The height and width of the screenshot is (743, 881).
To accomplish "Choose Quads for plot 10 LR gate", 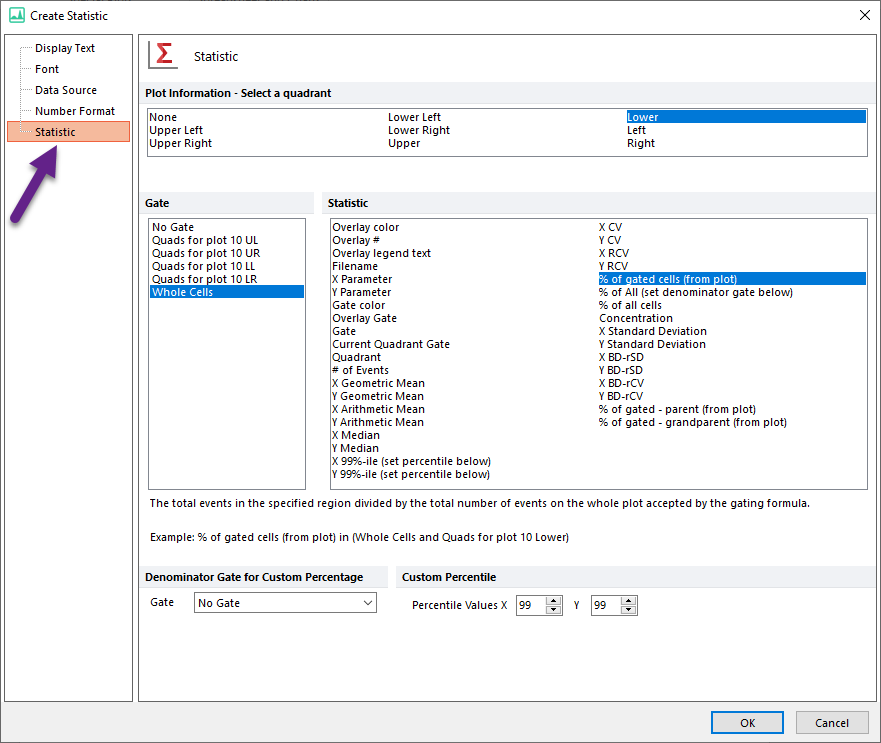I will pos(205,279).
